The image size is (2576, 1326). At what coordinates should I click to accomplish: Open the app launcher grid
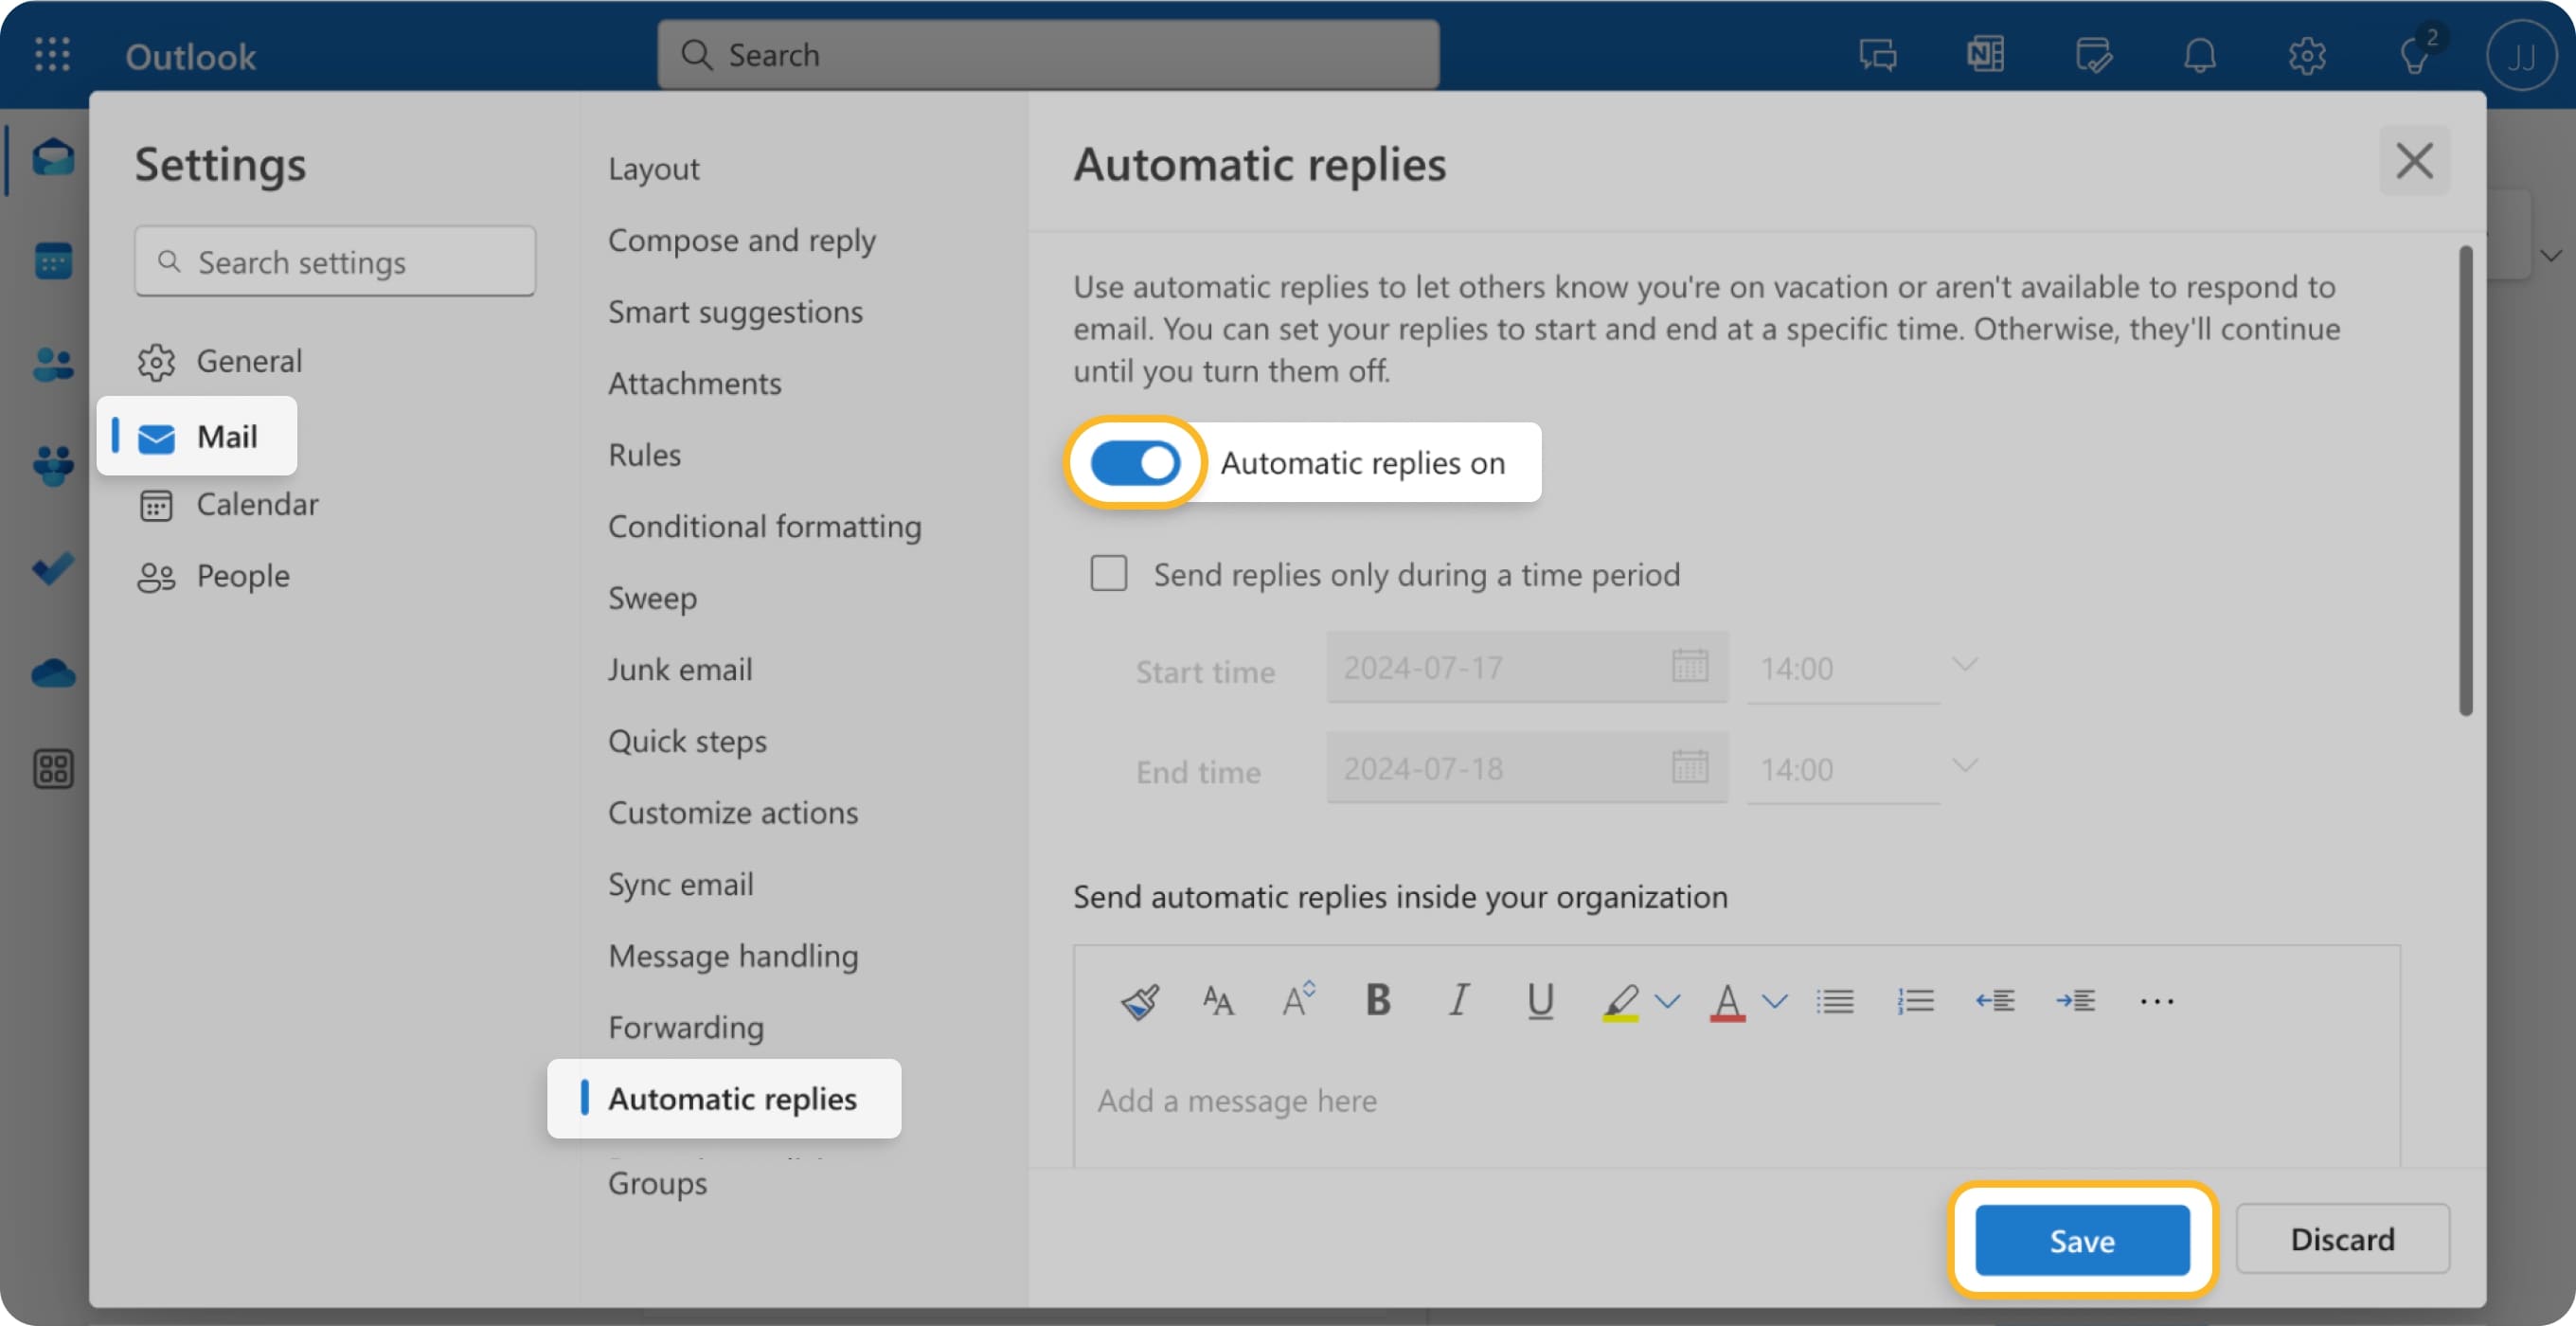click(52, 55)
